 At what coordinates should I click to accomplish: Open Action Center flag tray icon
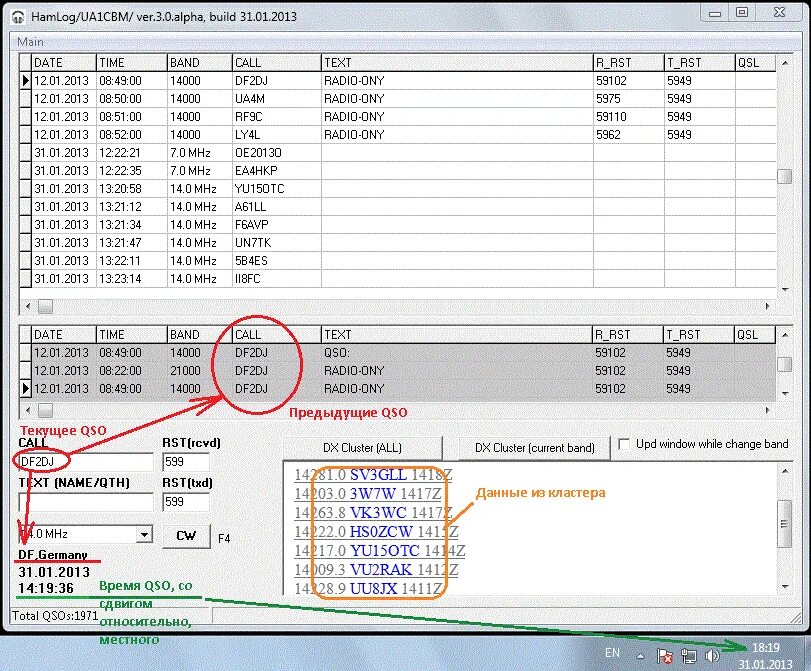[x=665, y=656]
